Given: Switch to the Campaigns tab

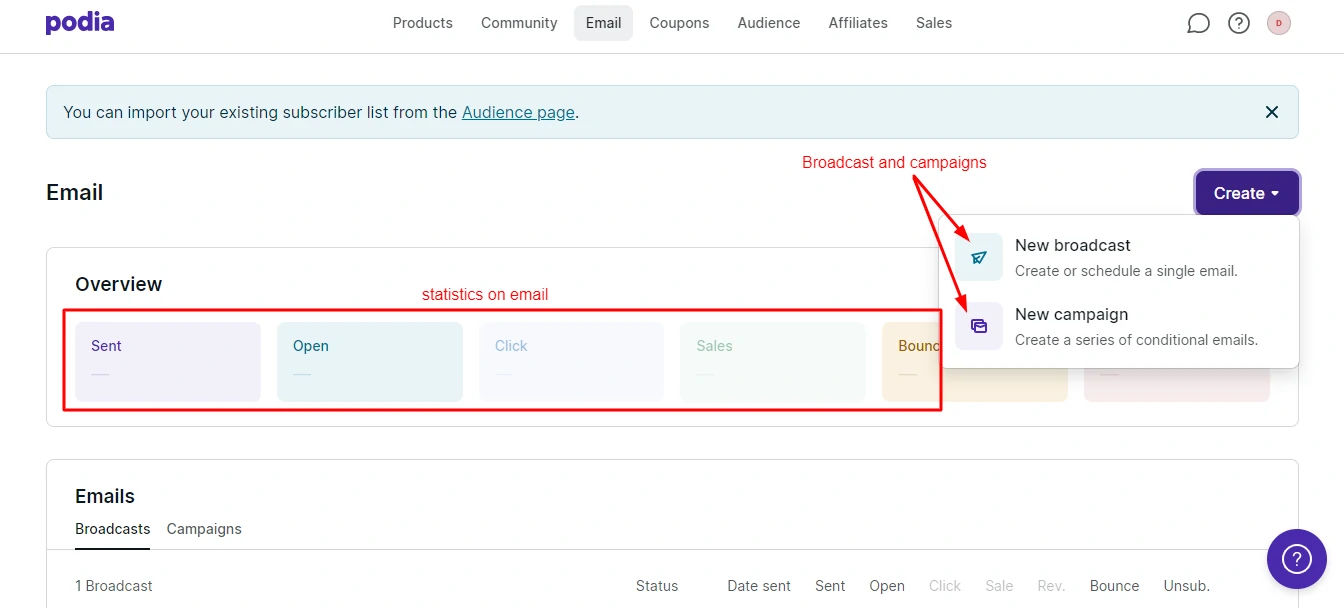Looking at the screenshot, I should click(204, 529).
